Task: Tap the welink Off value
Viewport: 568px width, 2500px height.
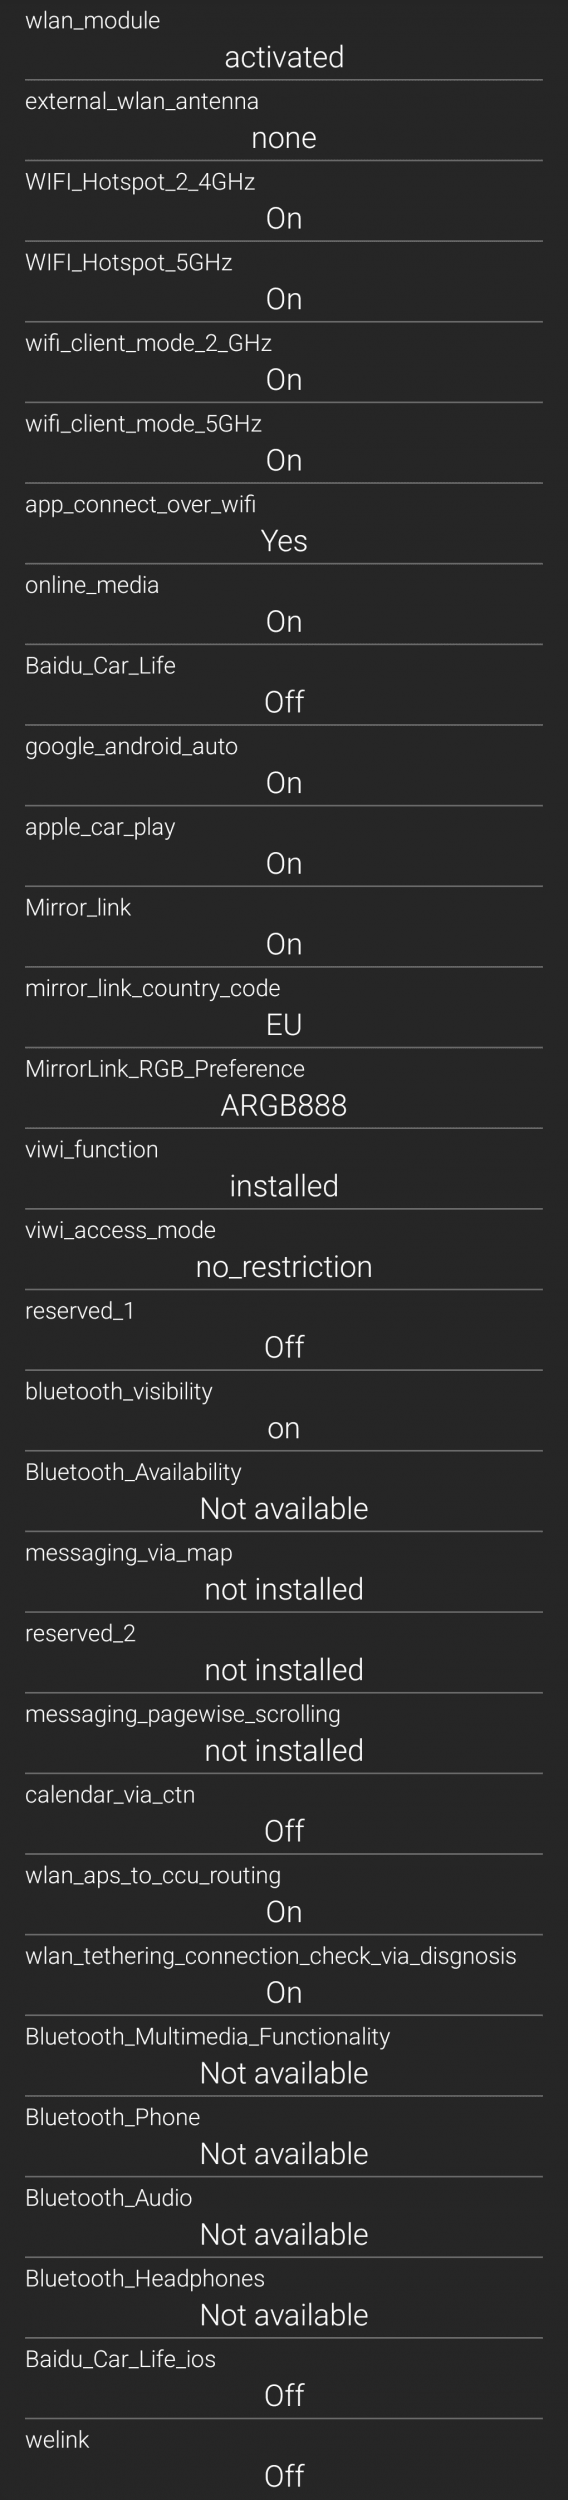Action: [284, 2476]
